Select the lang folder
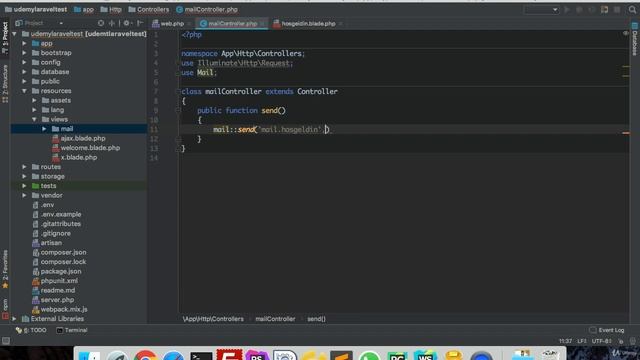 [x=53, y=110]
